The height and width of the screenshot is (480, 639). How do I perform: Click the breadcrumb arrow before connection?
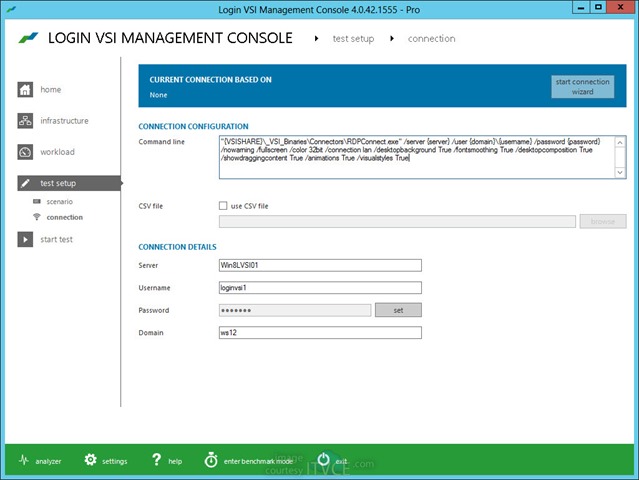(x=392, y=39)
